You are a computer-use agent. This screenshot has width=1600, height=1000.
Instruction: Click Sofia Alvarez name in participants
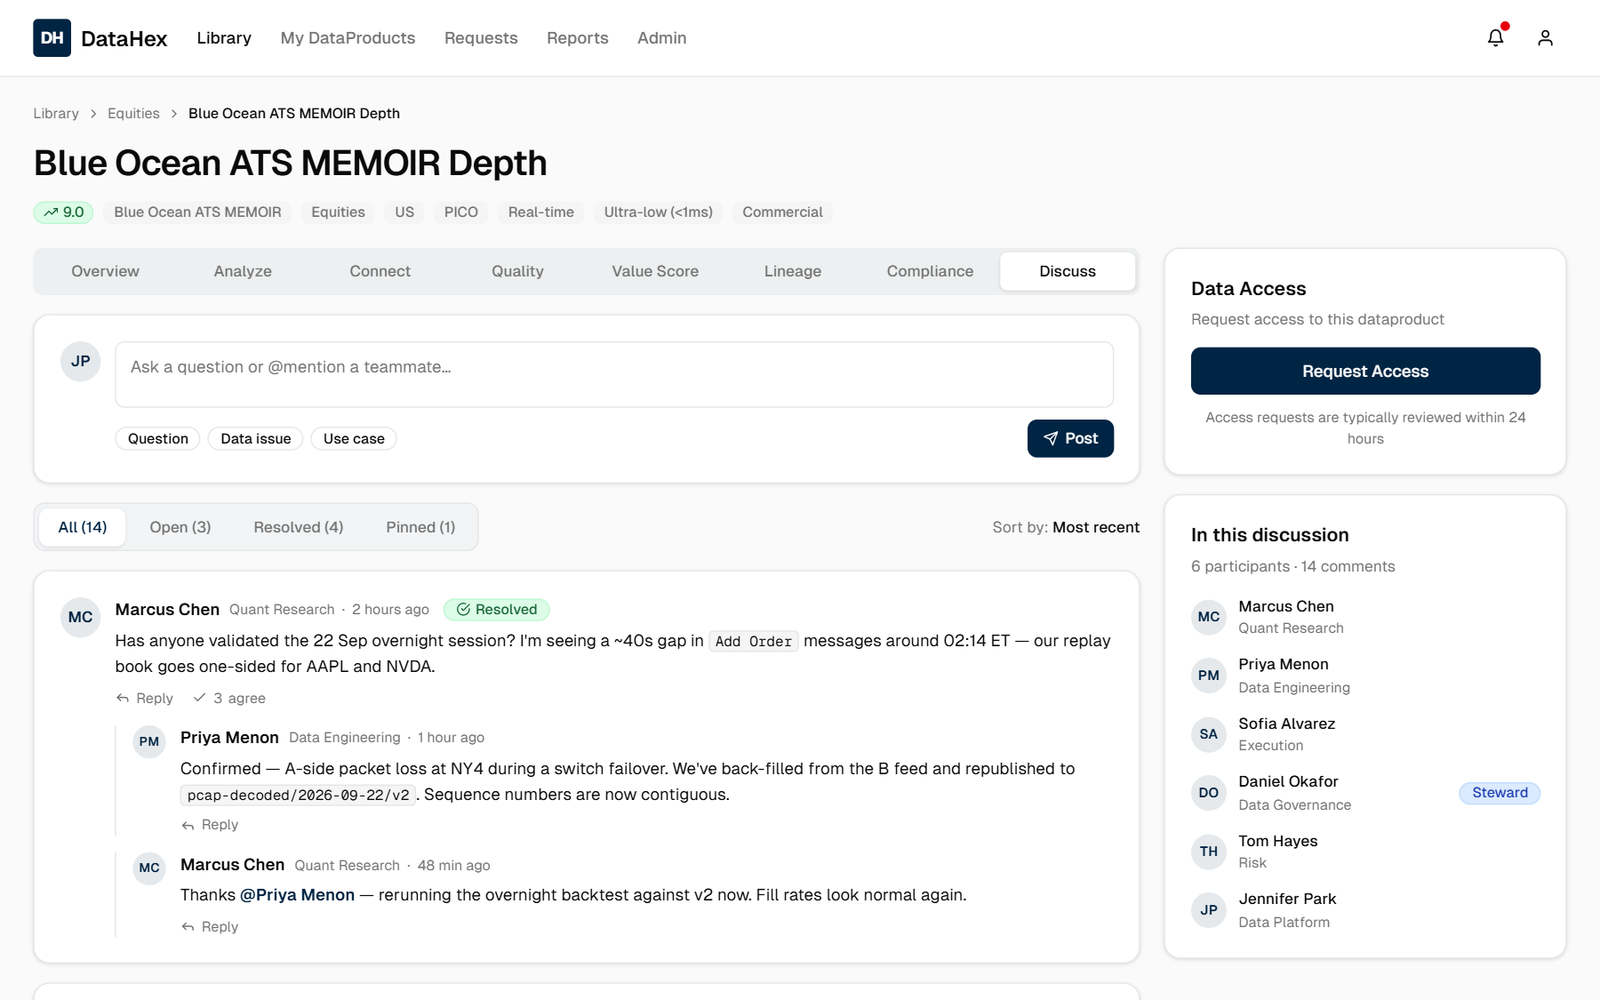[x=1286, y=723]
